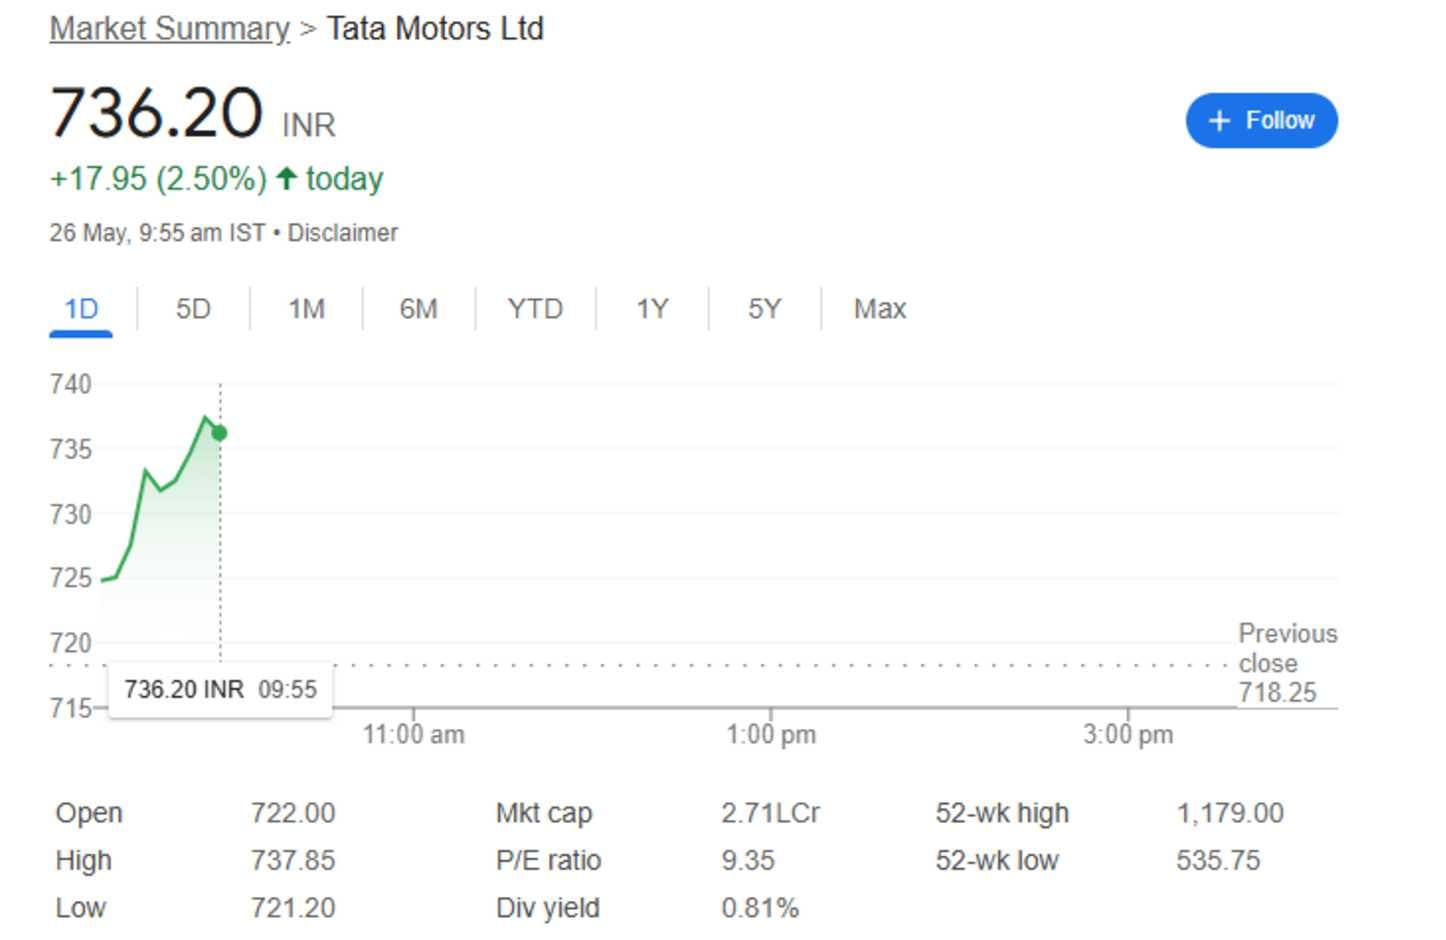This screenshot has width=1446, height=940.
Task: View the YTD performance tab
Action: pos(536,309)
